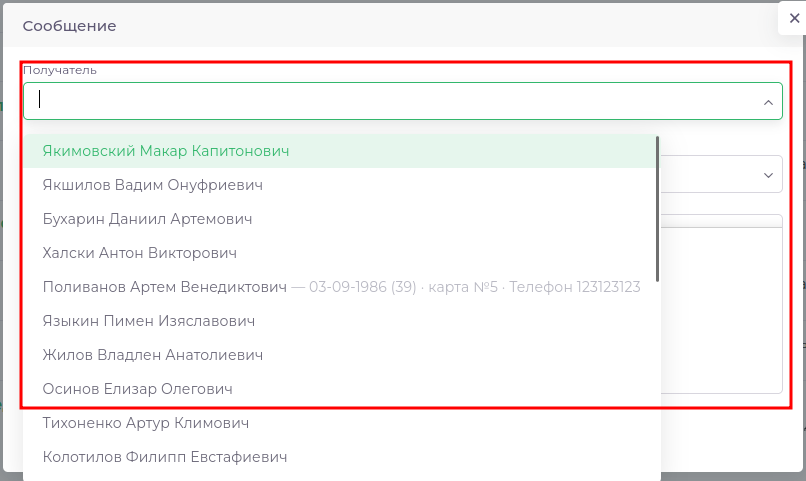Viewport: 806px width, 481px height.
Task: Choose Поливанов Артем Венедиктович
Action: (x=165, y=287)
